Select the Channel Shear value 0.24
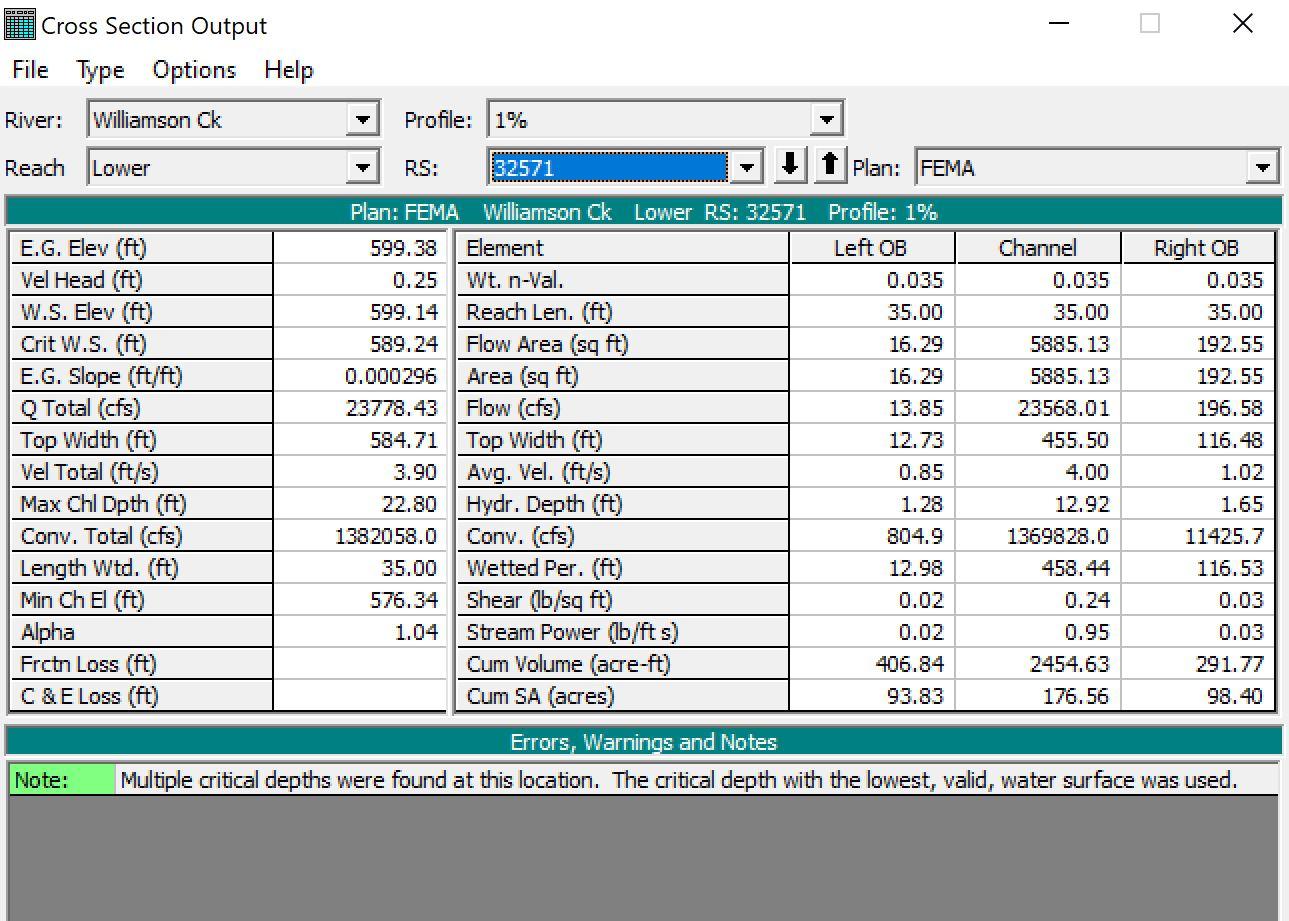The image size is (1289, 921). [x=1039, y=600]
